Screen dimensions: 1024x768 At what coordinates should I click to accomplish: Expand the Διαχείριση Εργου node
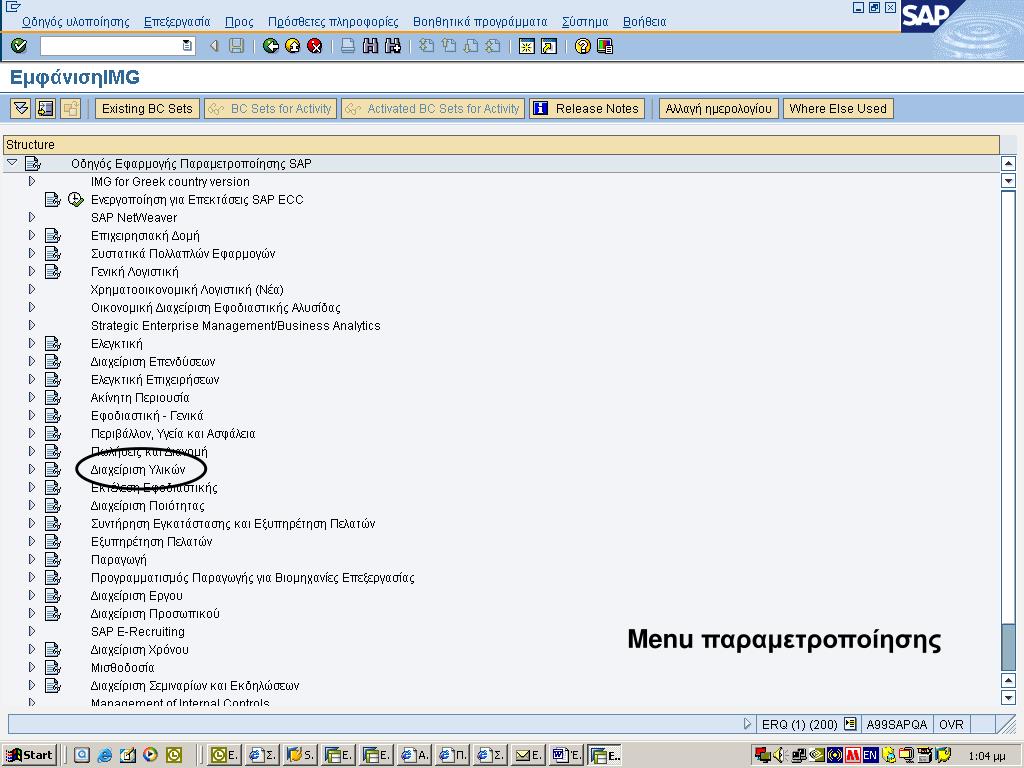(x=31, y=595)
